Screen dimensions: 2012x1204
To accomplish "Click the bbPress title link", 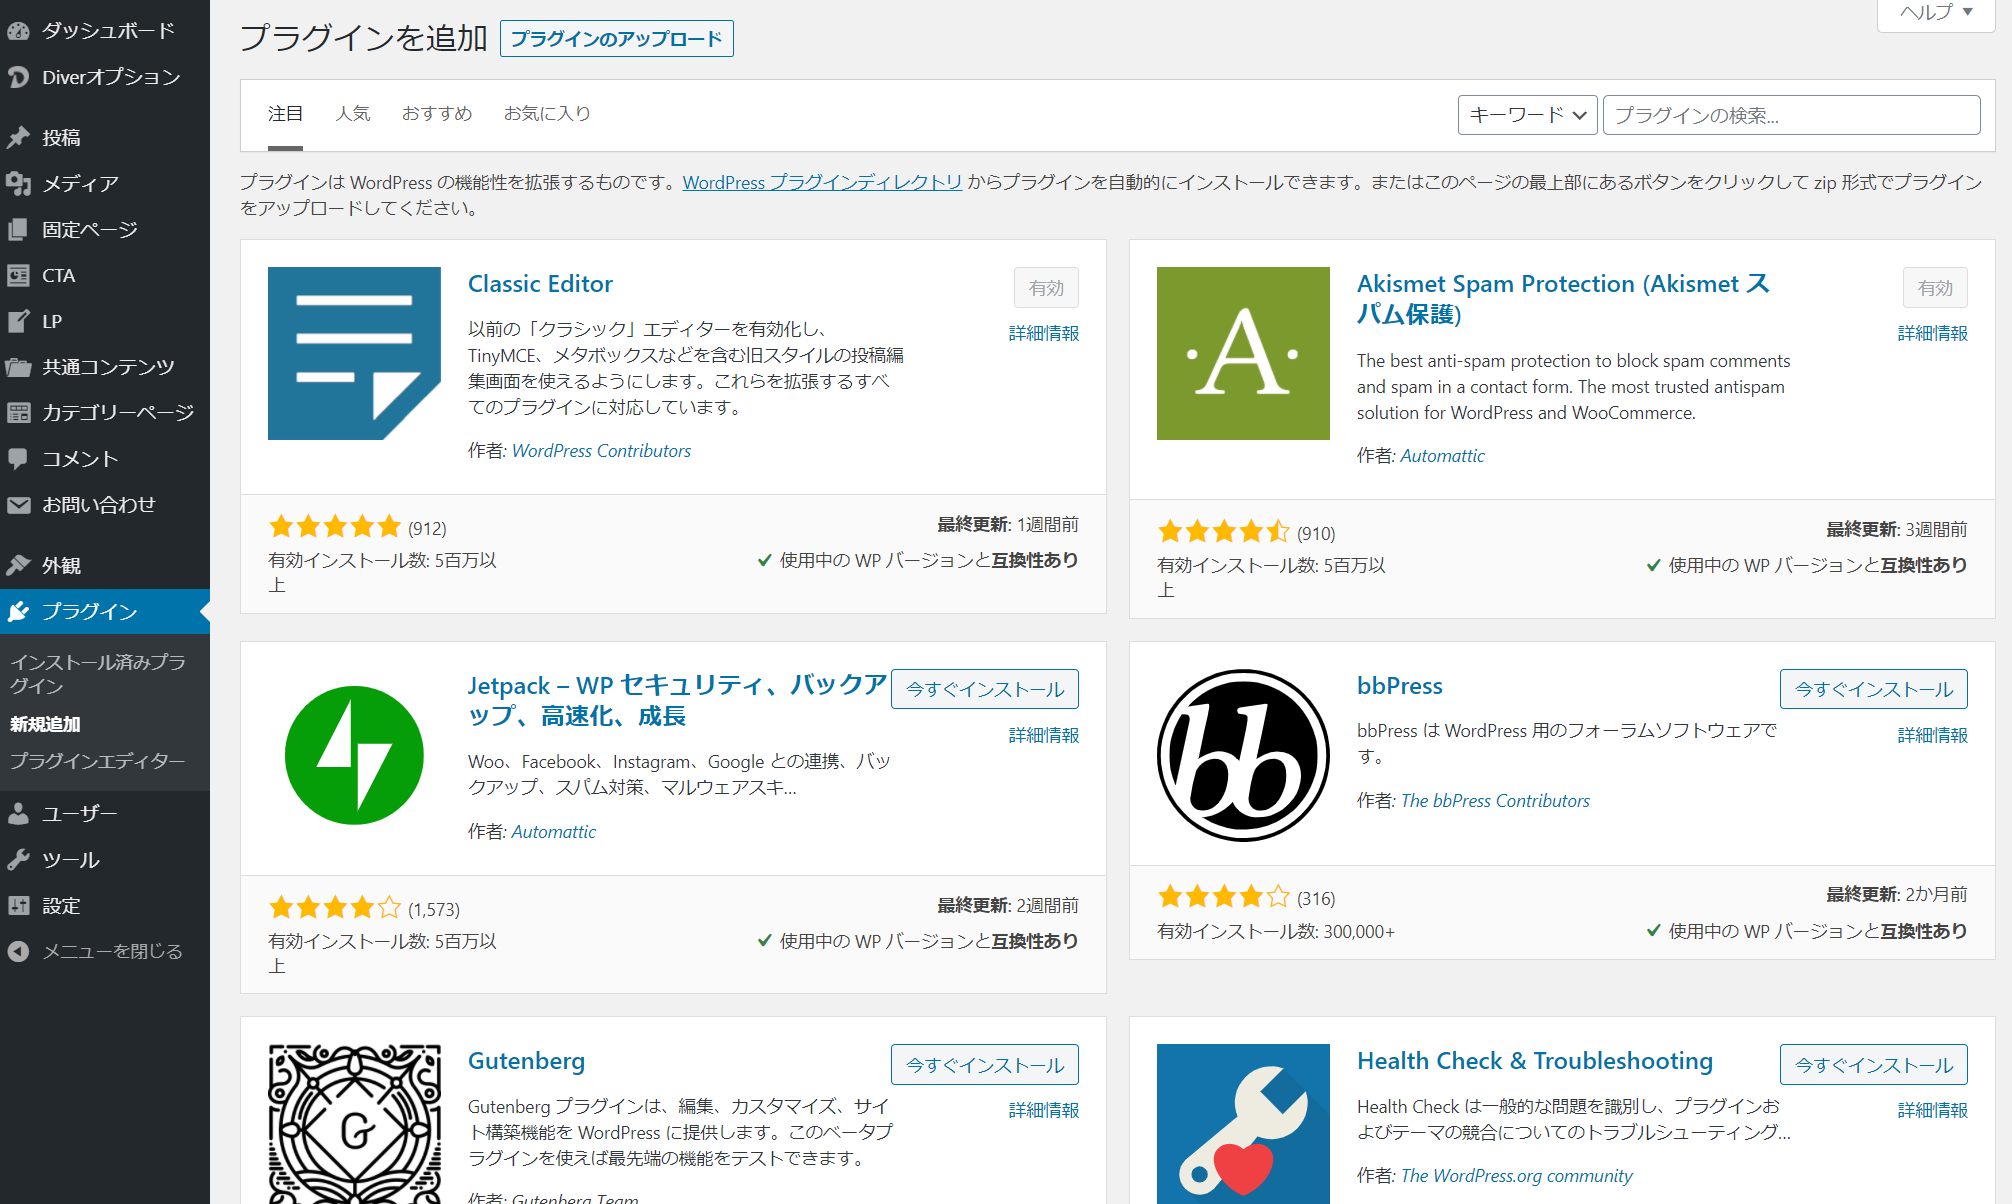I will [1399, 686].
